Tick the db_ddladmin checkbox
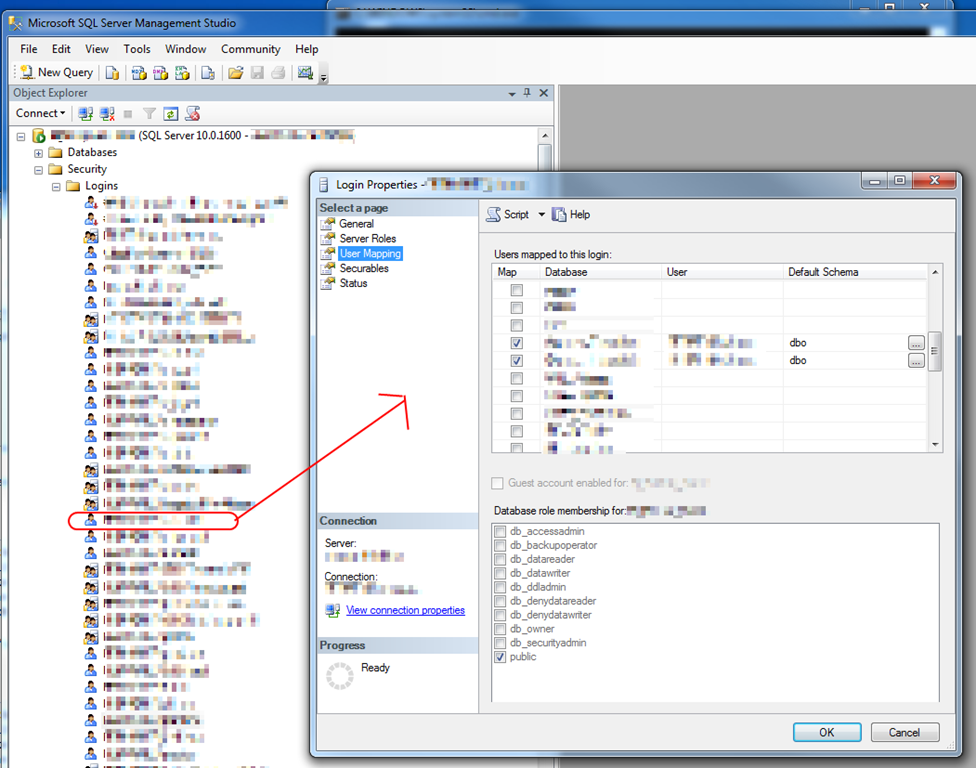 500,587
